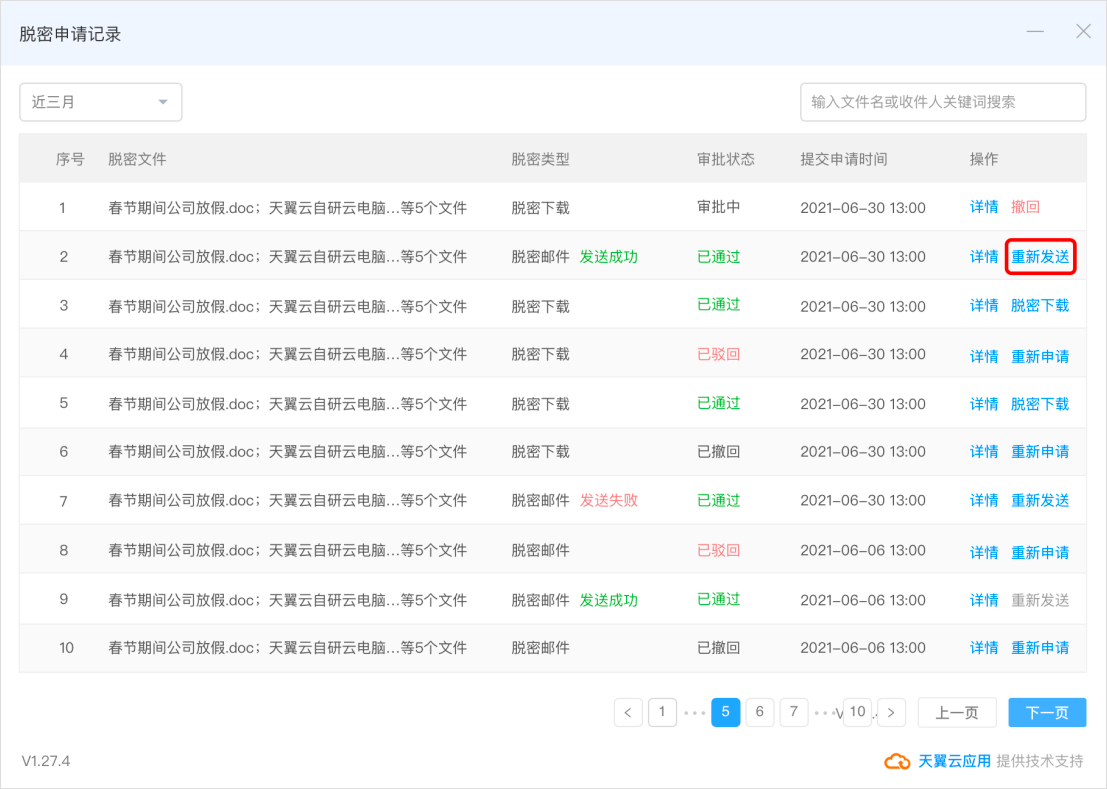Screen dimensions: 1107x789
Task: Click the highlighted 重新发送 link on row 2
Action: pyautogui.click(x=1040, y=256)
